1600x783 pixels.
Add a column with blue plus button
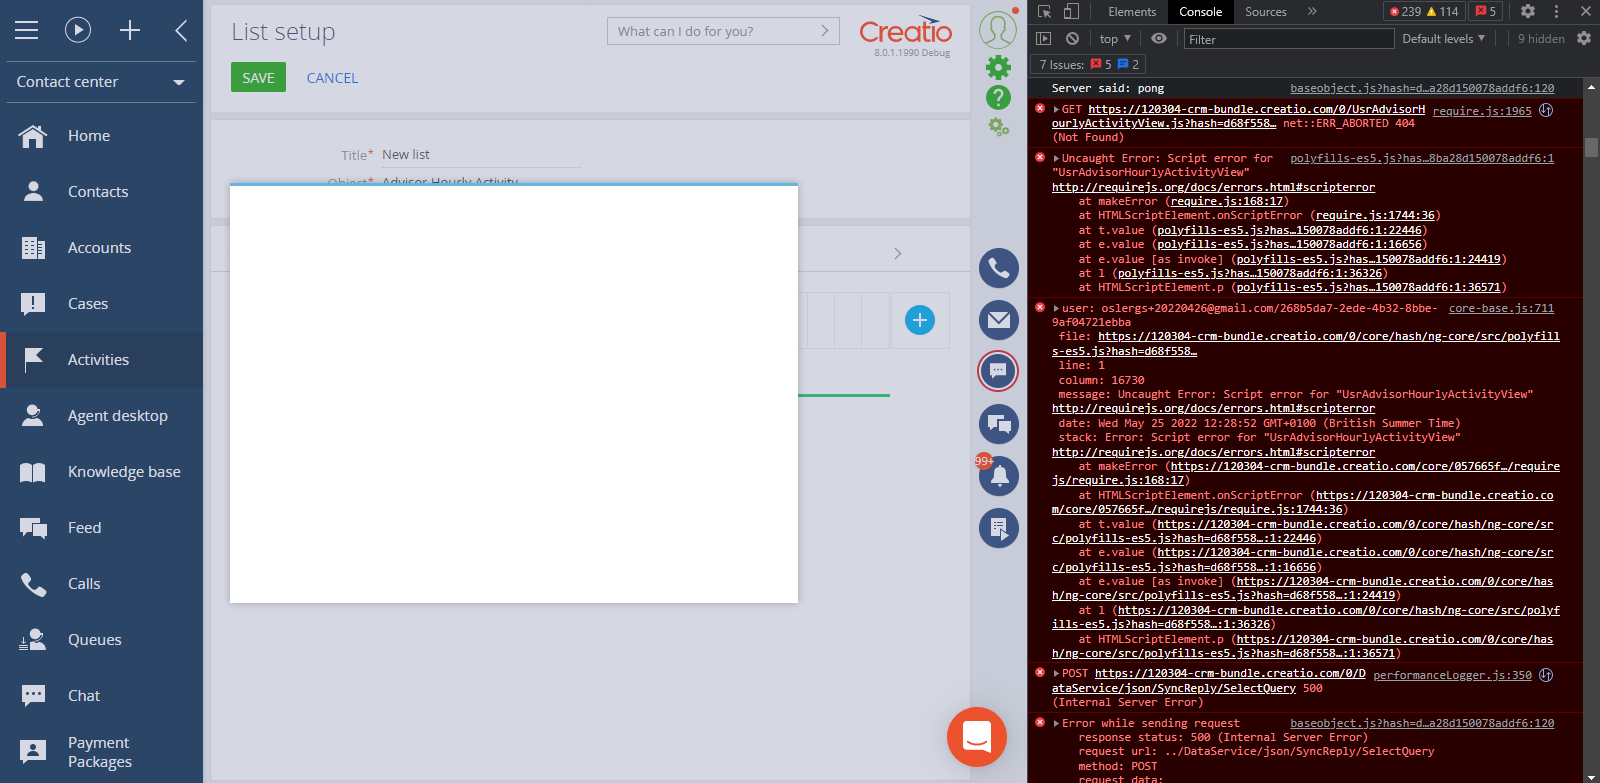(x=920, y=320)
